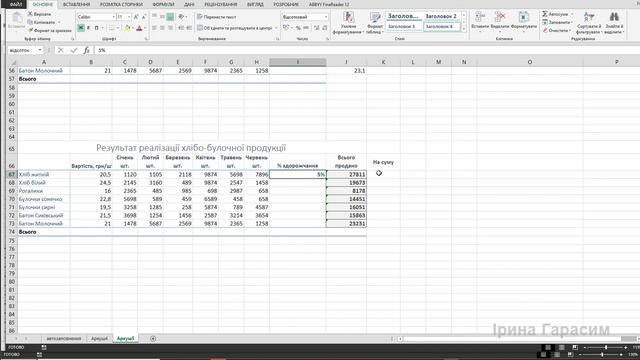This screenshot has height=360, width=640.
Task: Click the text orientation icon
Action: pyautogui.click(x=181, y=17)
